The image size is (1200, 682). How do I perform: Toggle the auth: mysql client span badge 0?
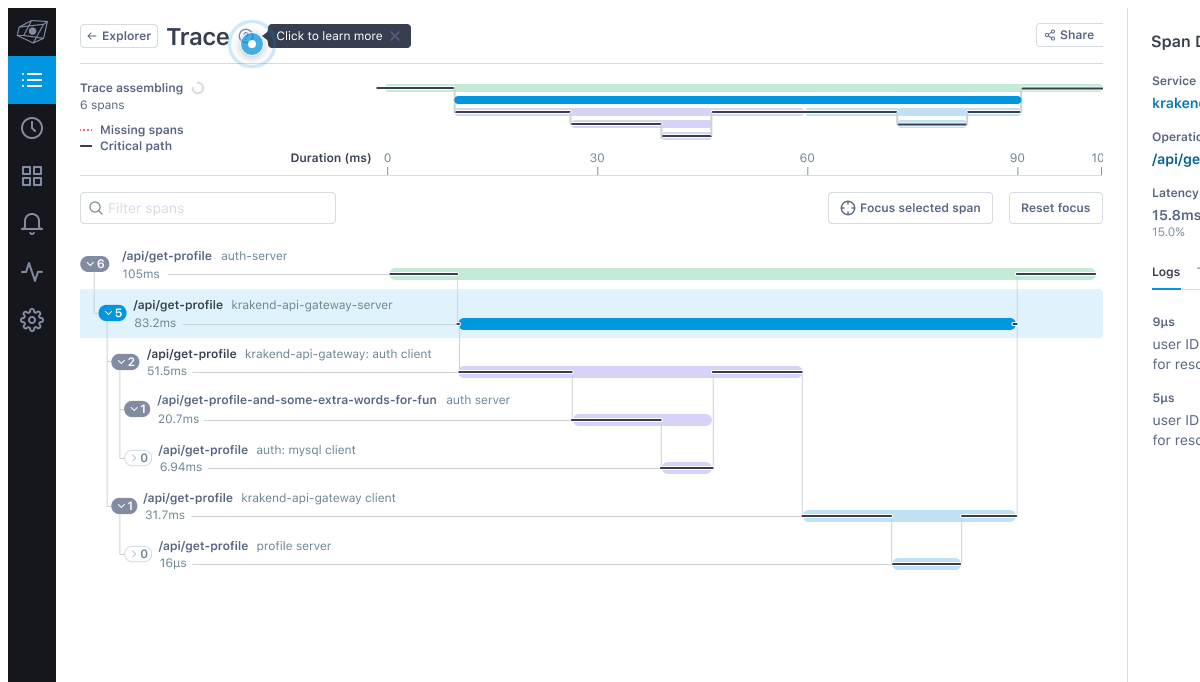click(137, 458)
